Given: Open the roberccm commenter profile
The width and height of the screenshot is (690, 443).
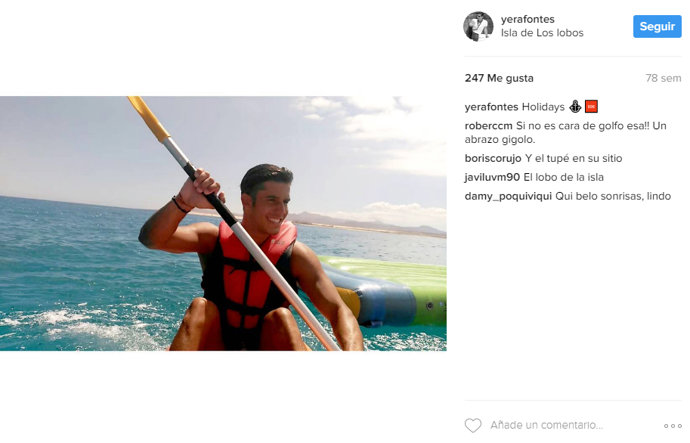Looking at the screenshot, I should click(488, 126).
